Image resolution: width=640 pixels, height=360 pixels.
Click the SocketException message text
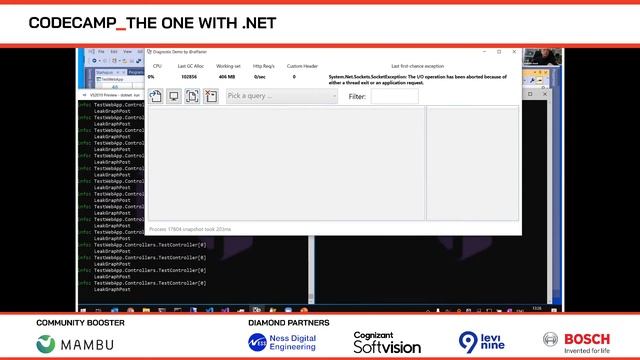tap(418, 80)
